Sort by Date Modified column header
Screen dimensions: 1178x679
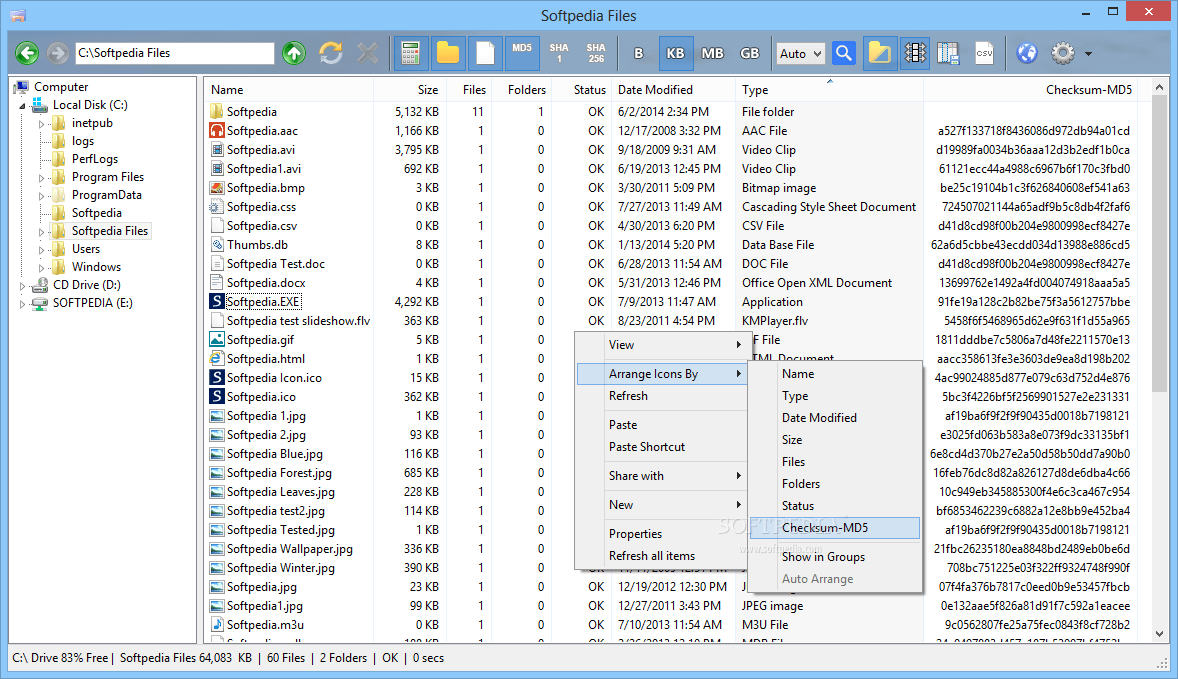[x=673, y=89]
